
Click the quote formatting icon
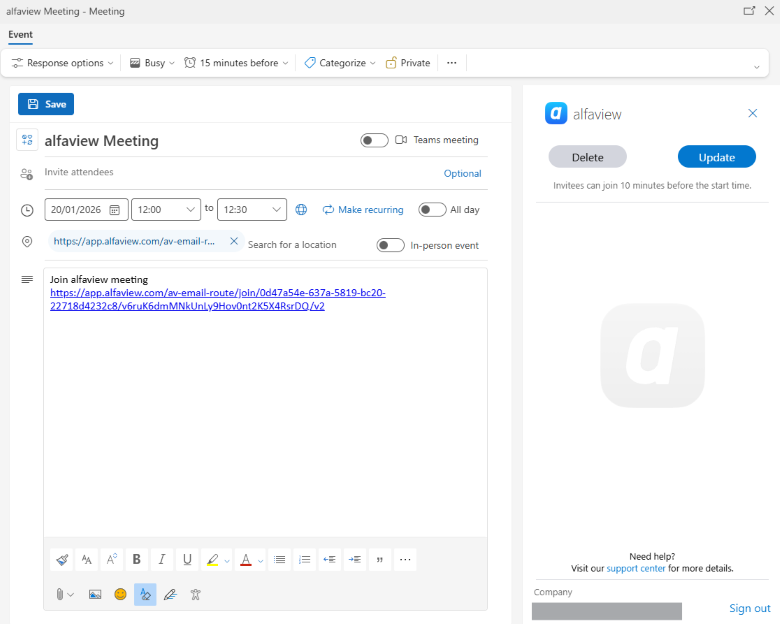tap(380, 560)
